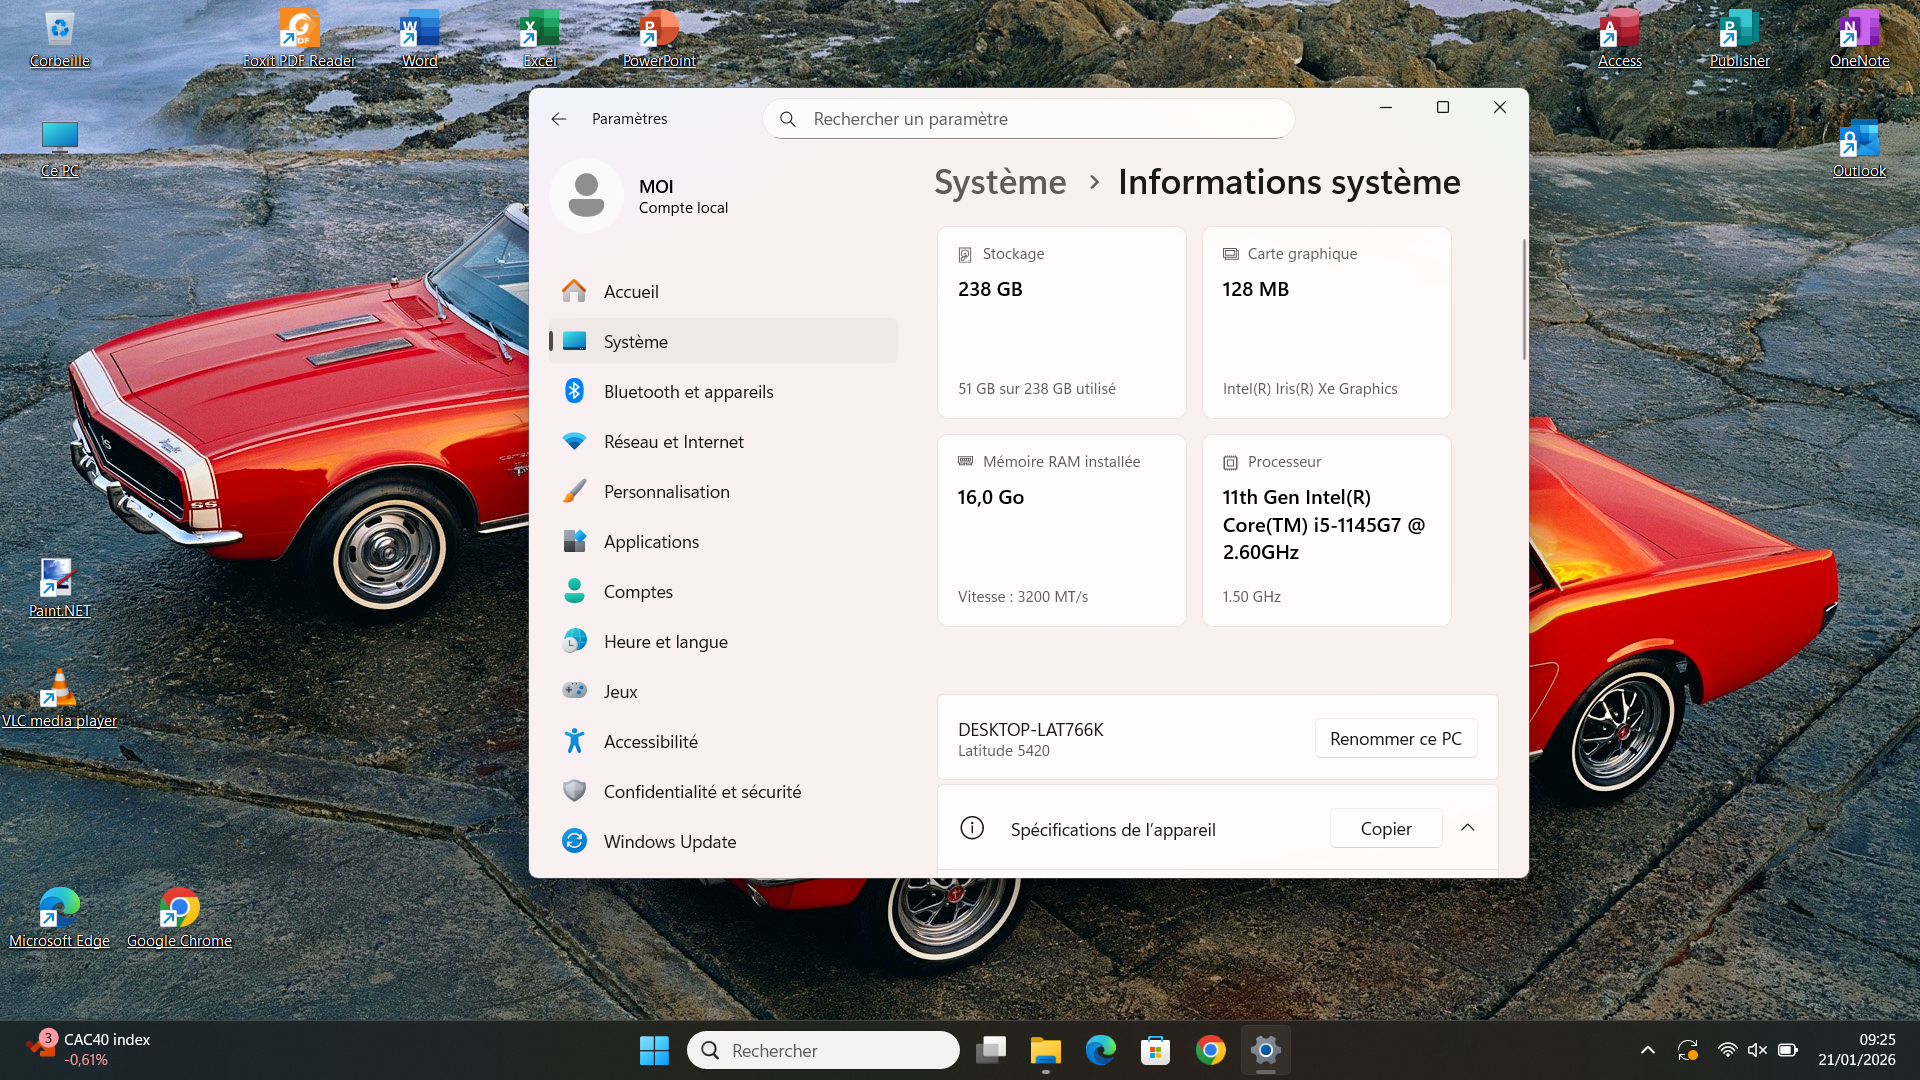Click the Settings back arrow
1920x1080 pixels.
[559, 119]
